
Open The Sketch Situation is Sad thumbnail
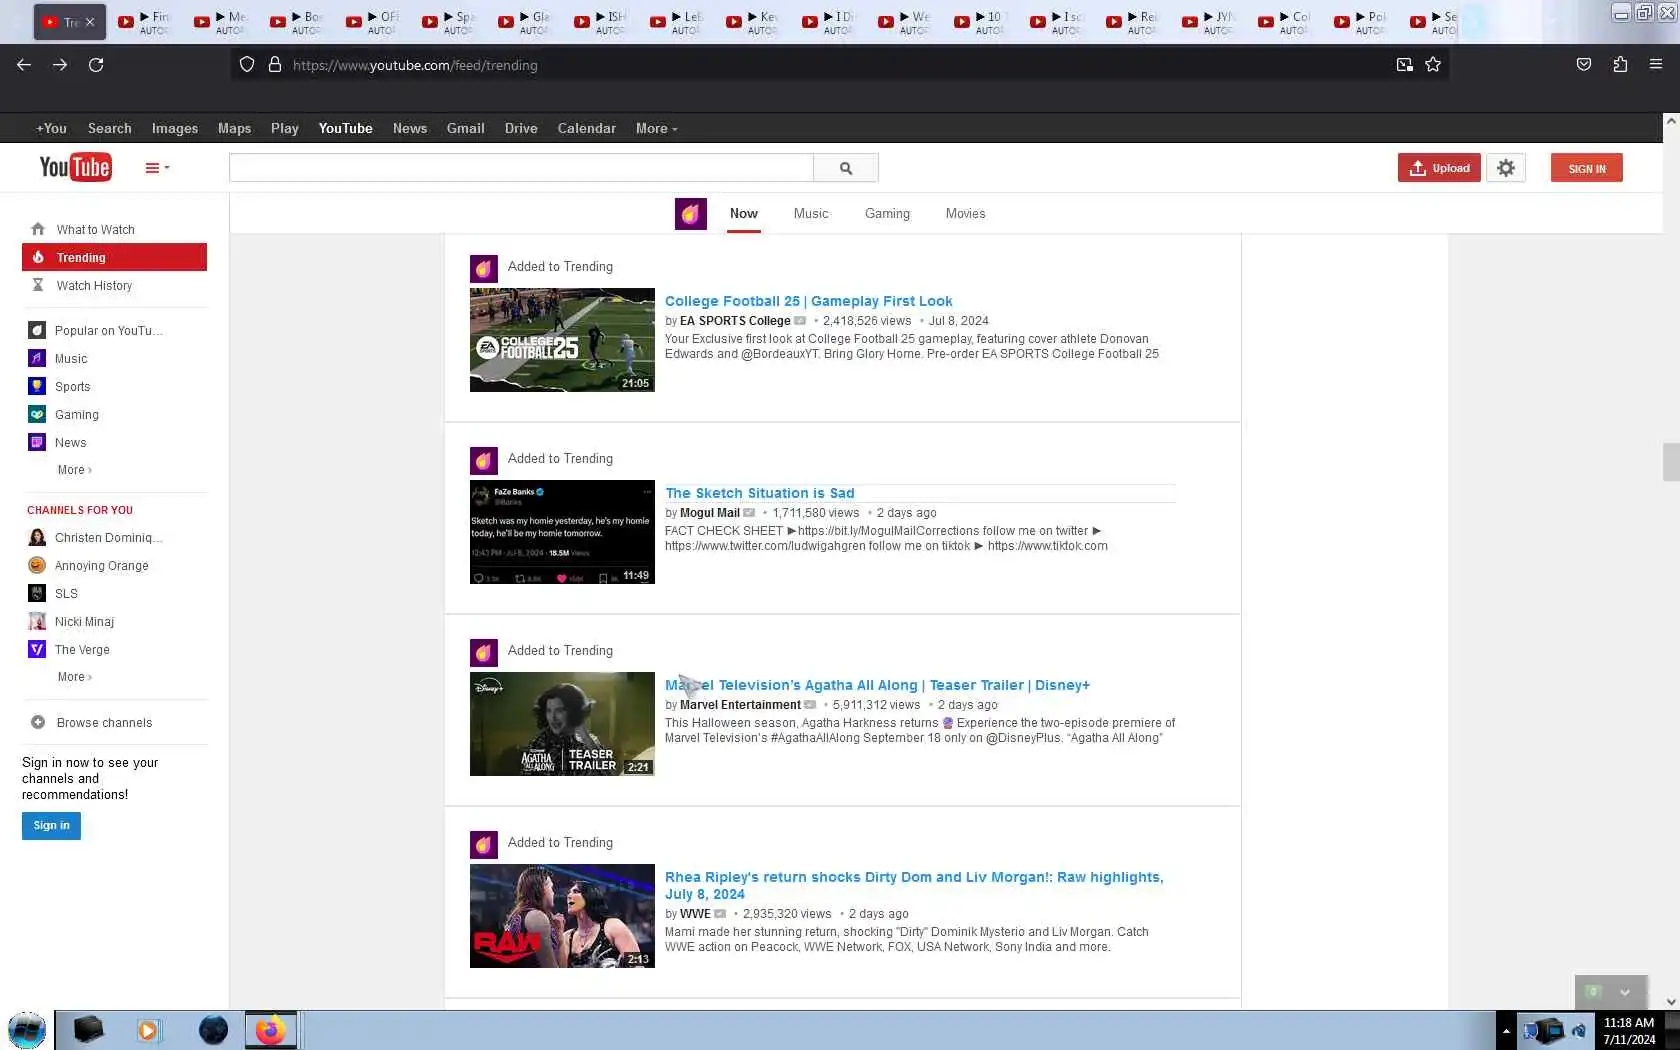pos(562,532)
